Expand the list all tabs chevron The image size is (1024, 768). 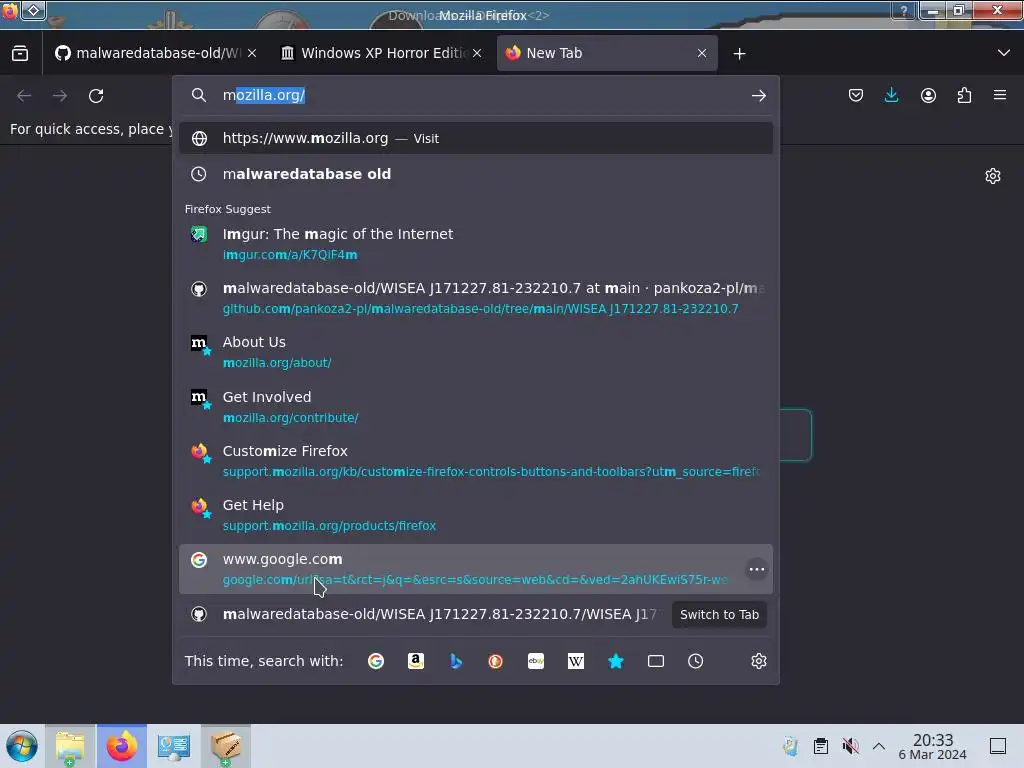tap(1004, 53)
